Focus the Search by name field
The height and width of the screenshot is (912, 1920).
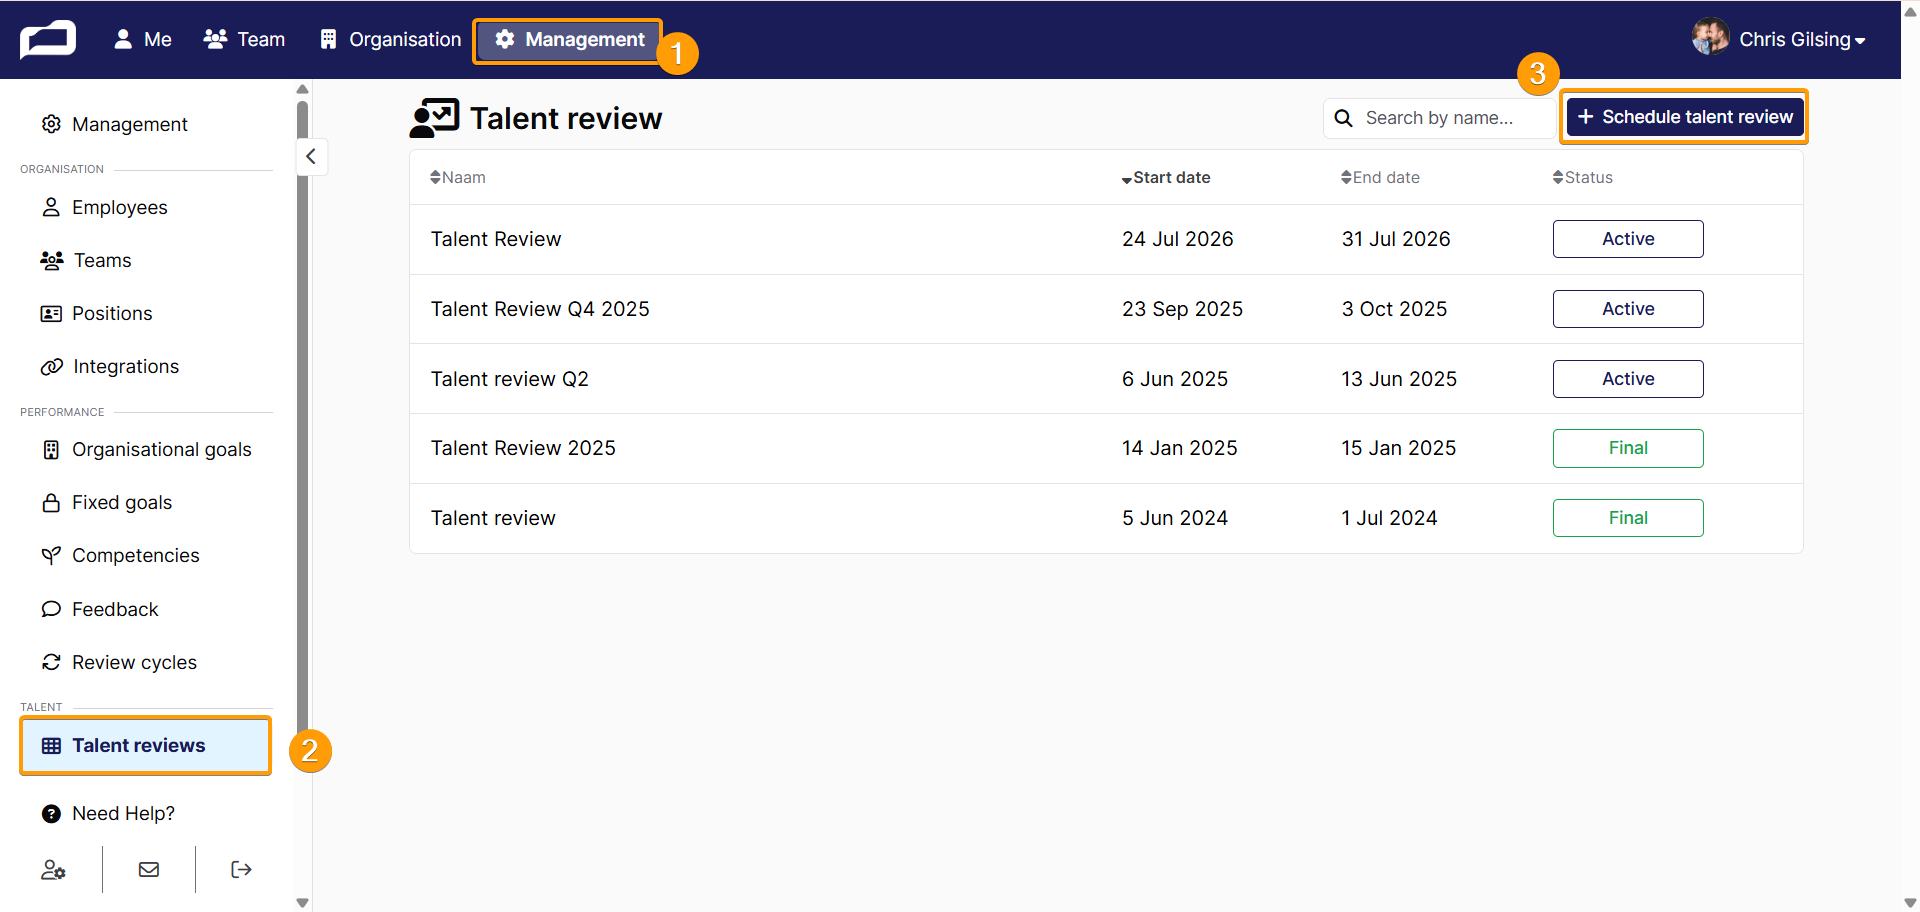(x=1439, y=118)
